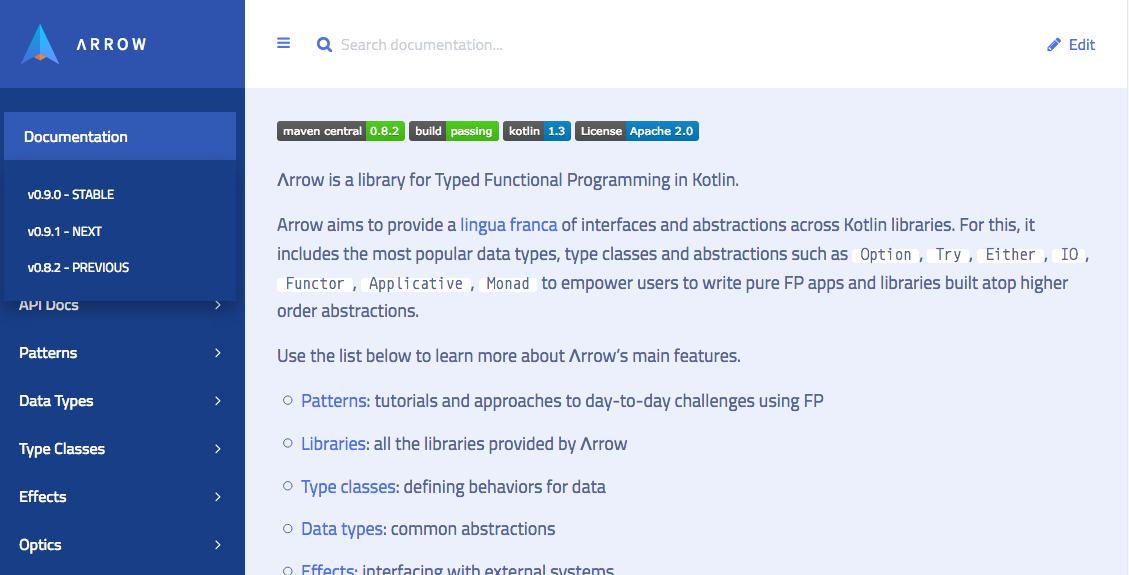Image resolution: width=1129 pixels, height=575 pixels.
Task: Expand the Type Classes sidebar chevron
Action: coord(217,449)
